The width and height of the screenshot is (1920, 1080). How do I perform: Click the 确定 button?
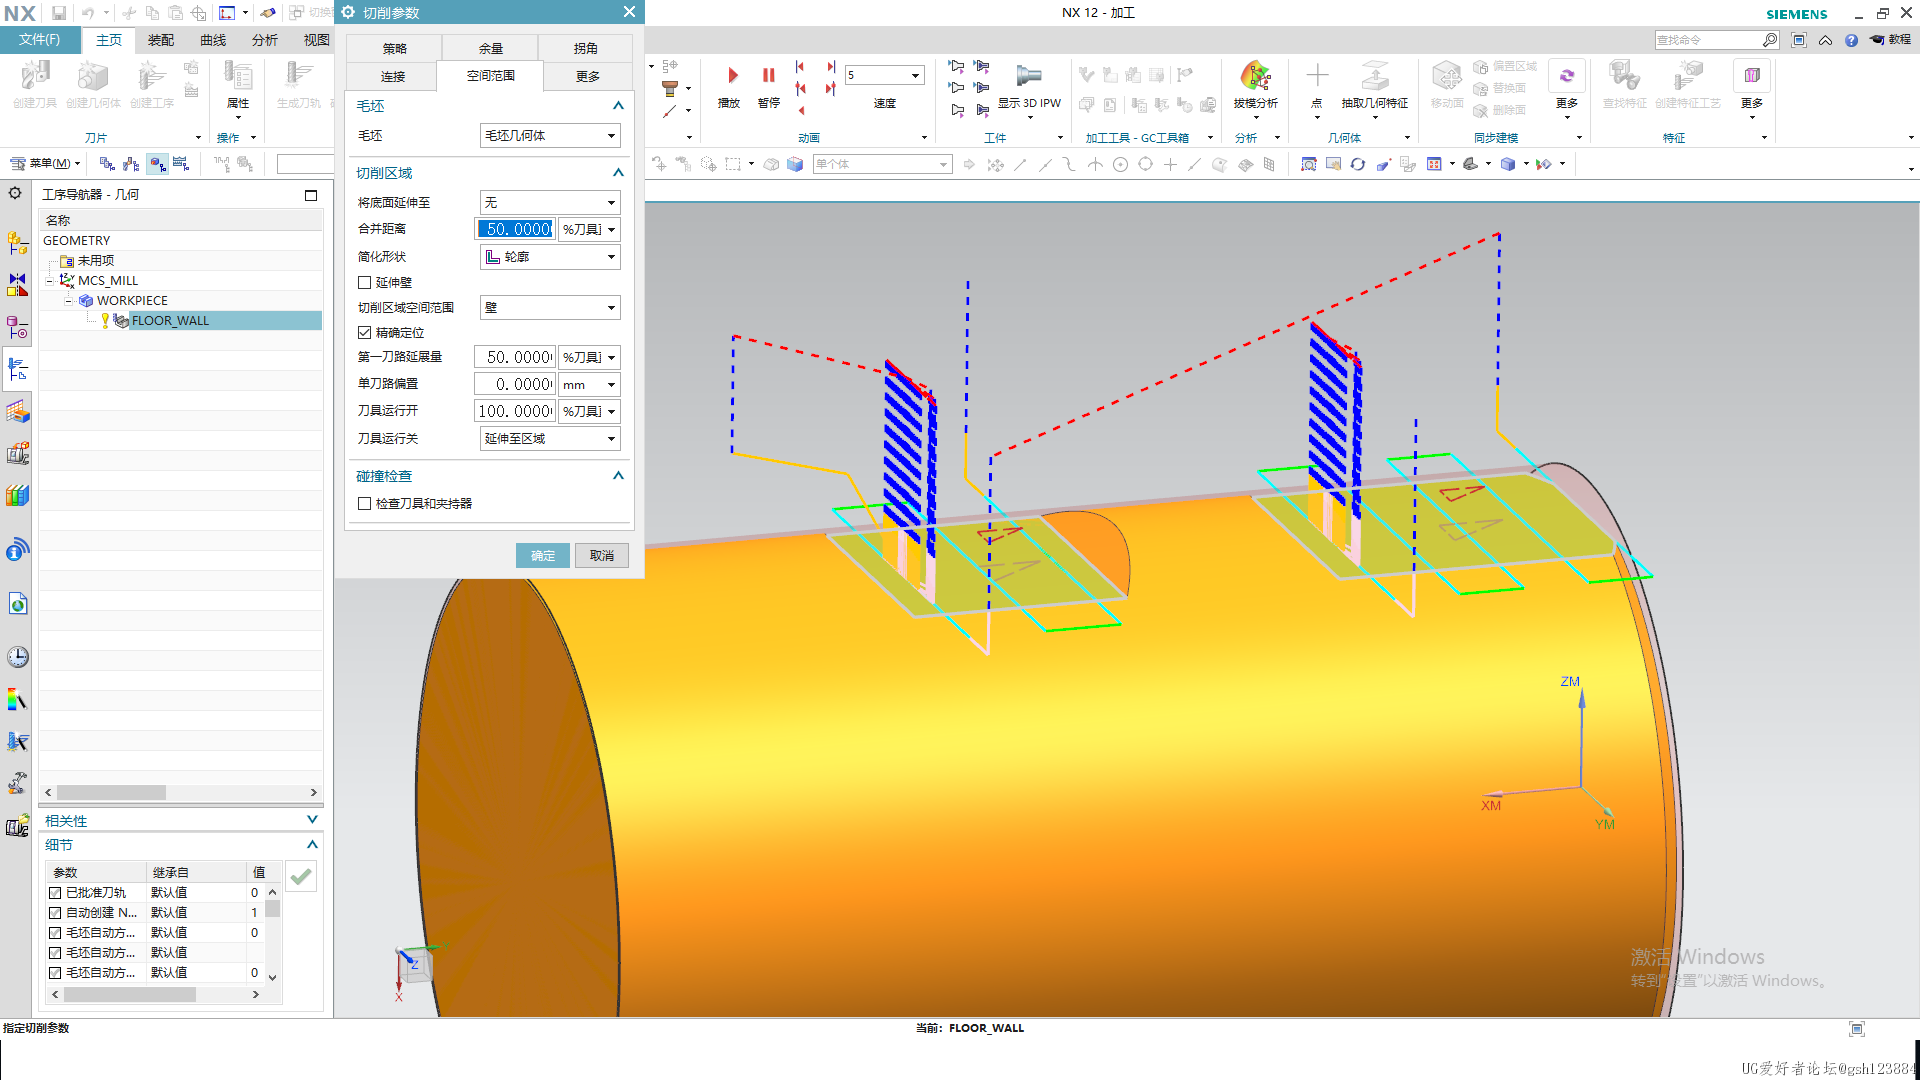click(542, 556)
